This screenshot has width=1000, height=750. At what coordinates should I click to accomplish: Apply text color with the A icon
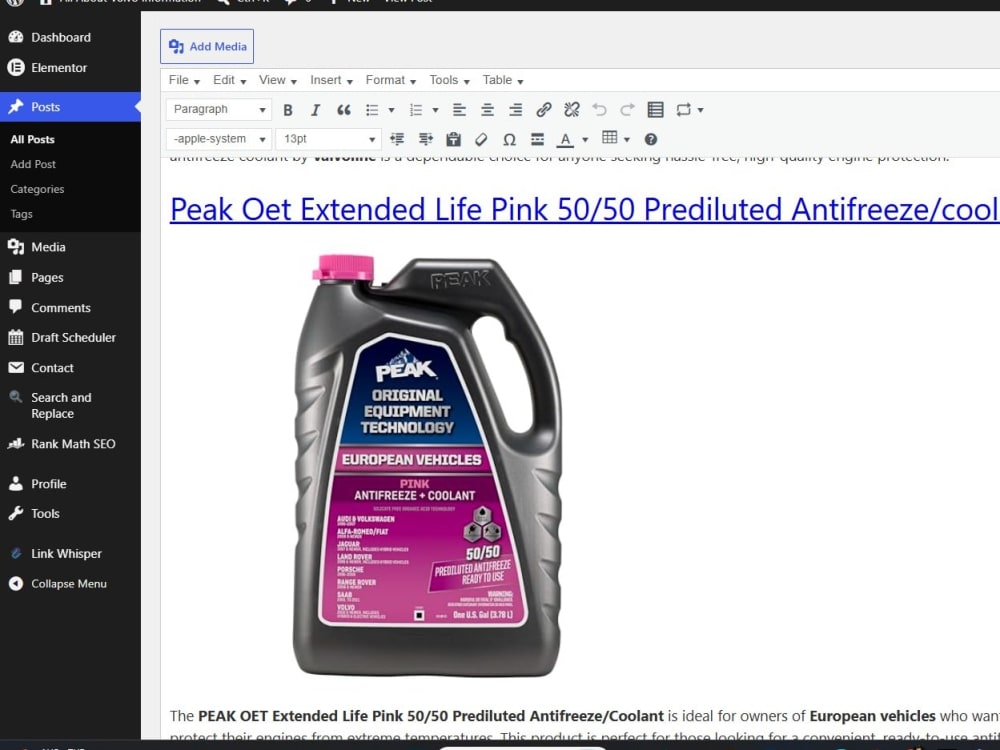click(565, 139)
